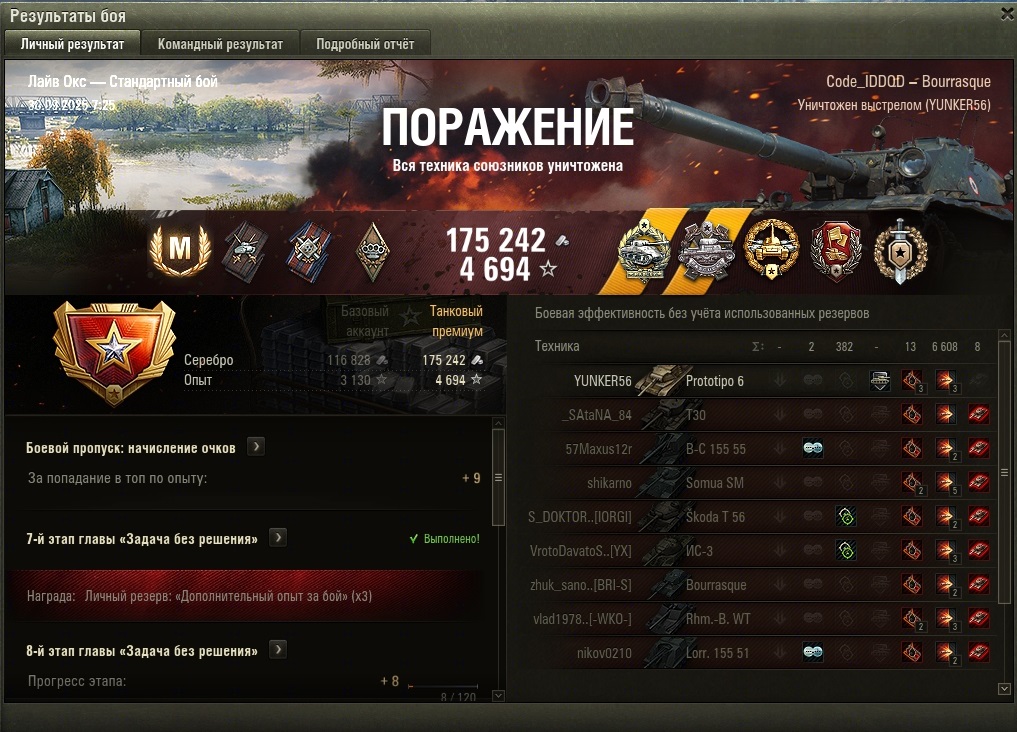Click the left panel scrollbar handle

(499, 477)
